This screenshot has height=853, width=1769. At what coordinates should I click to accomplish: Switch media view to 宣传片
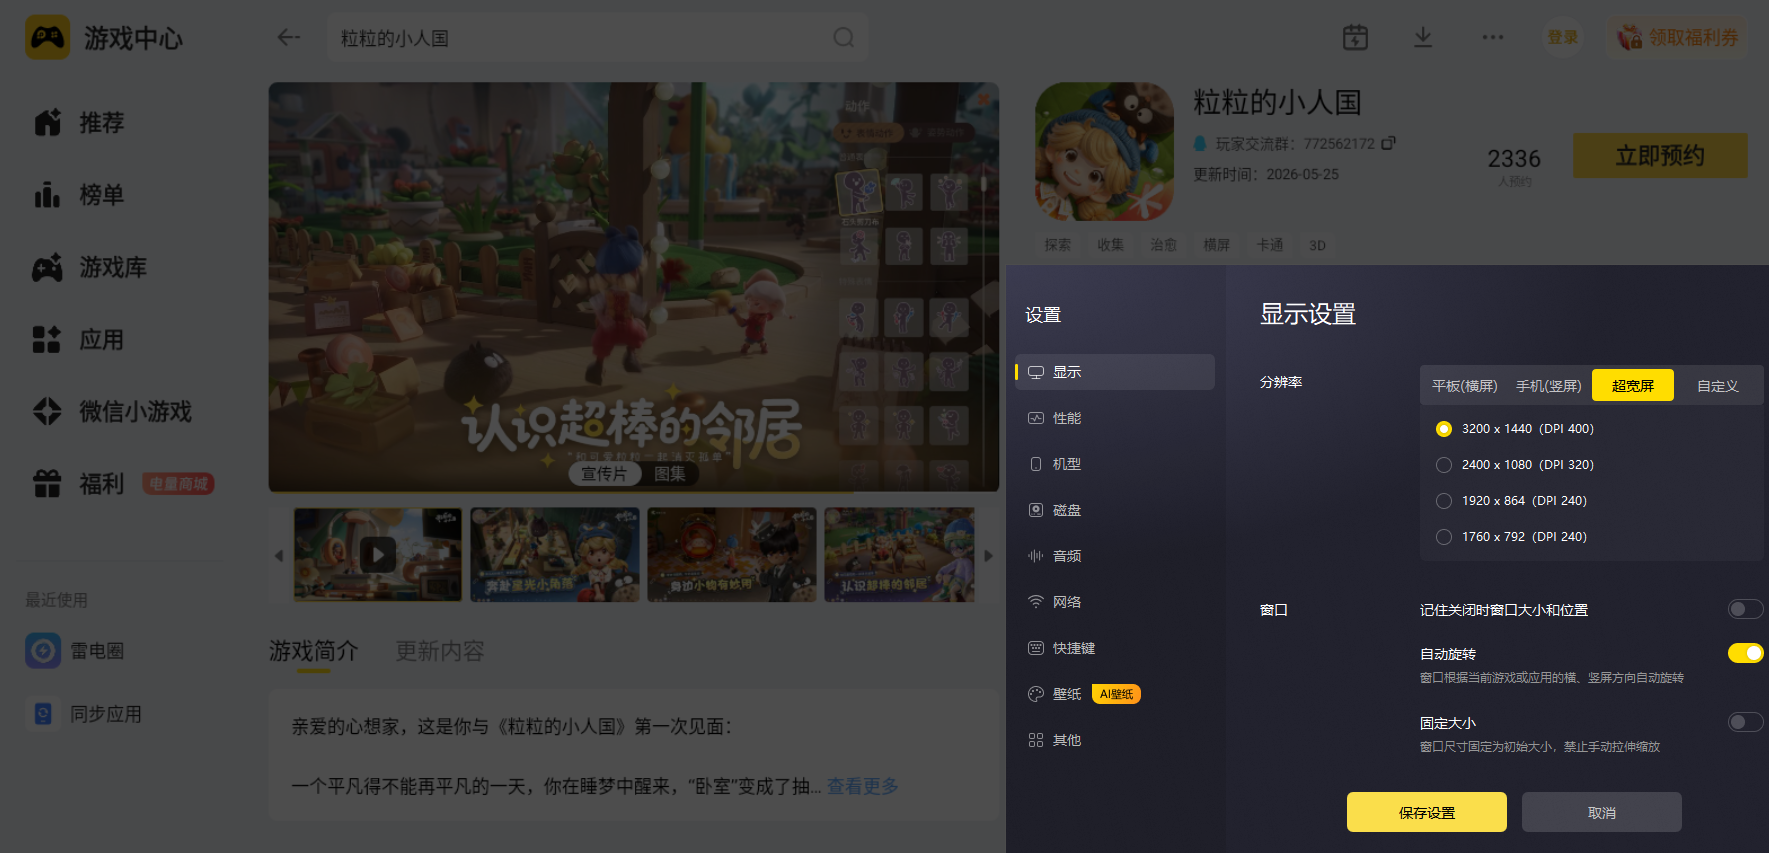tap(604, 474)
